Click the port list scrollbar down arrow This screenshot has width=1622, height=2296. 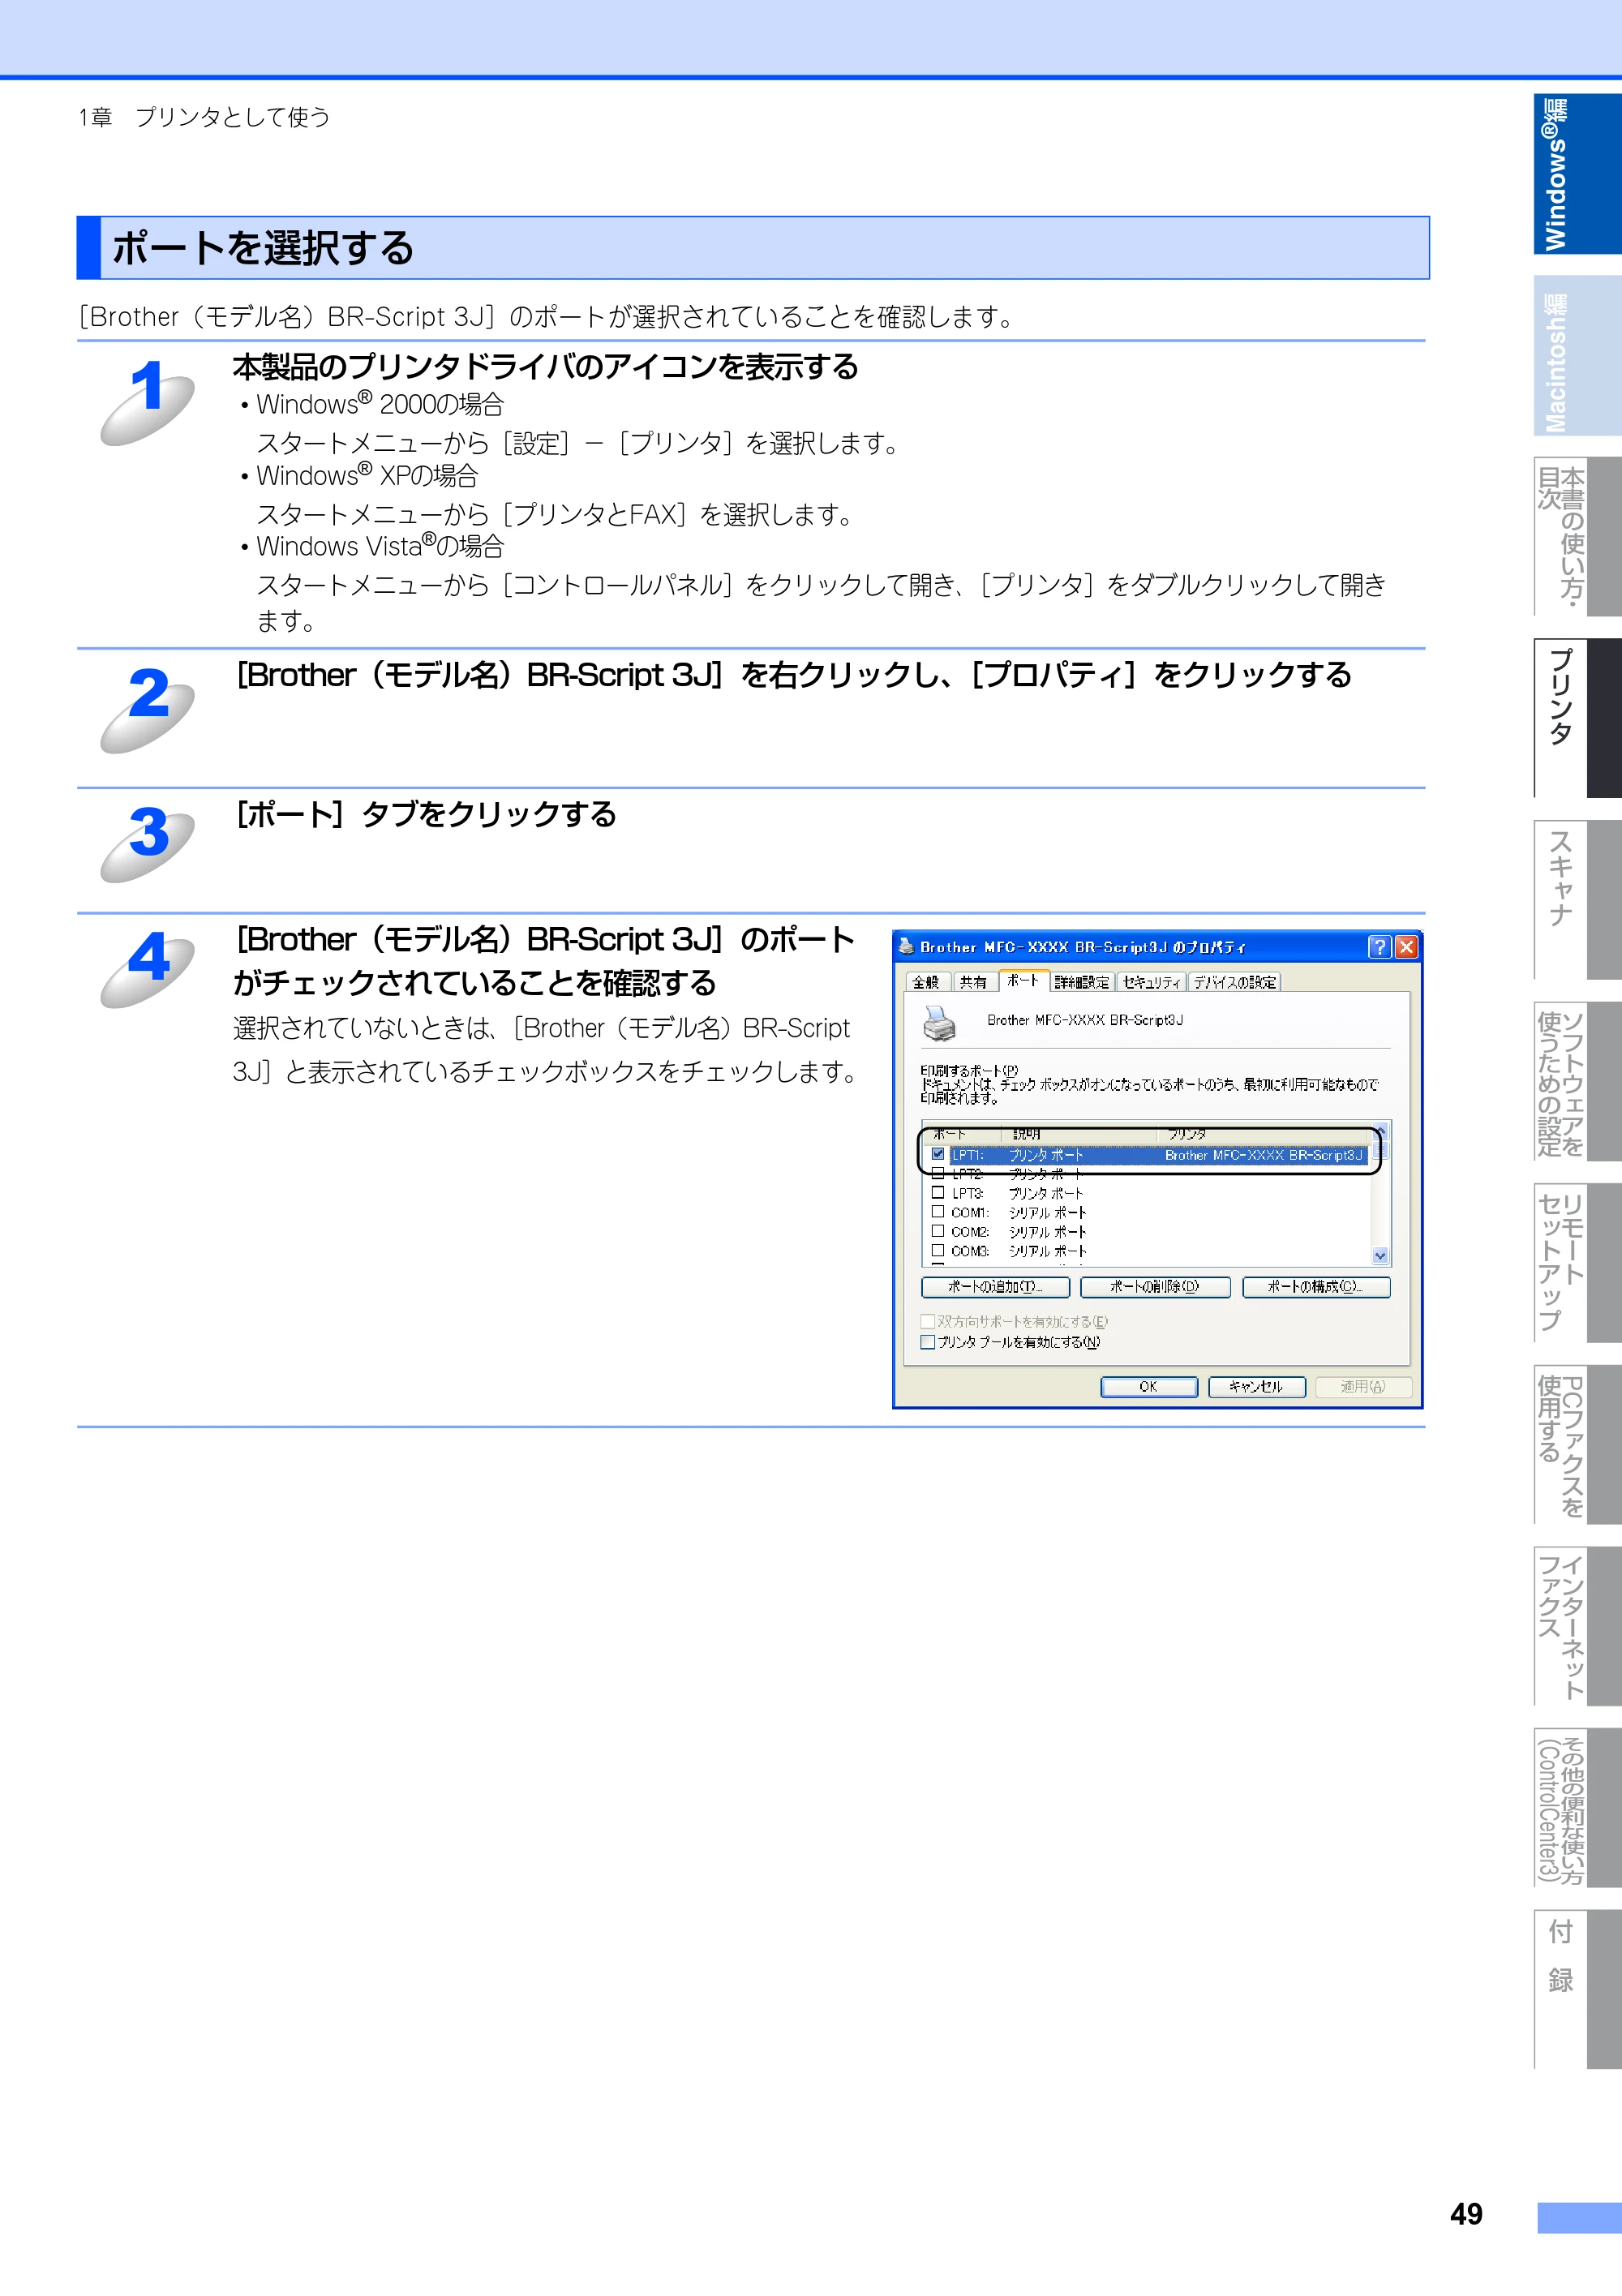coord(1380,1256)
